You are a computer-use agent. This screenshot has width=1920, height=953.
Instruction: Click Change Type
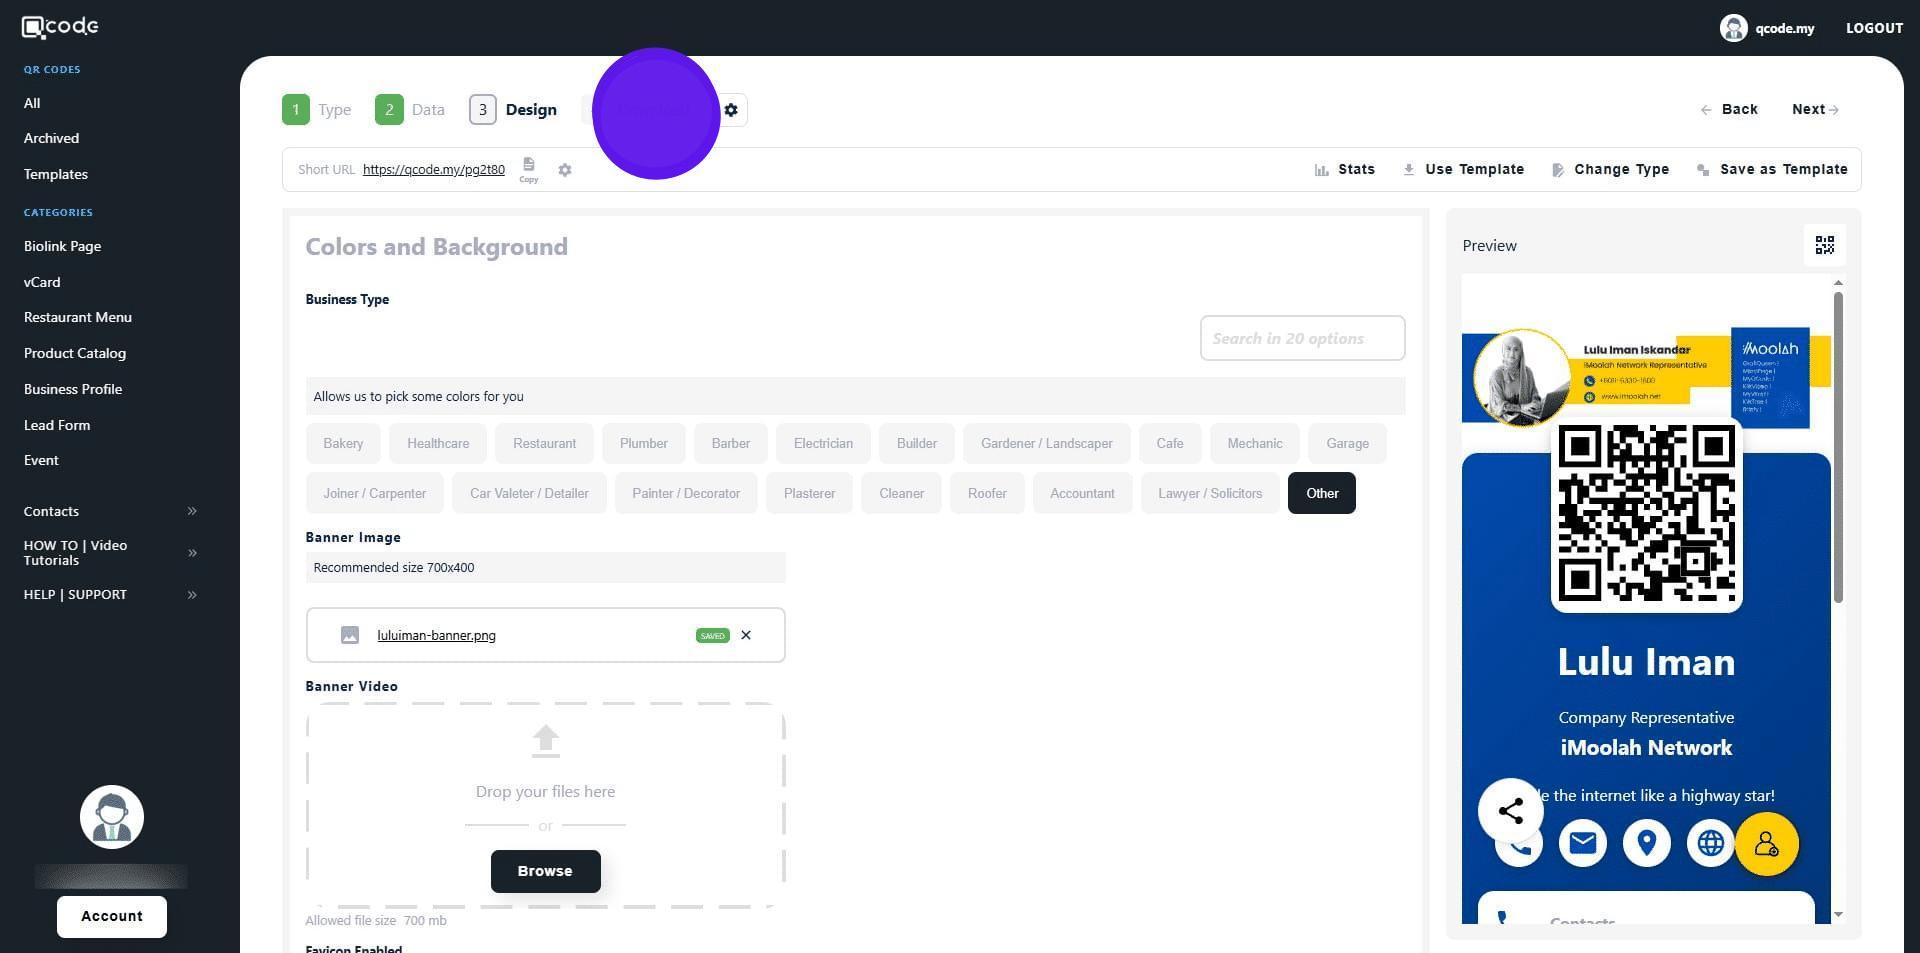[1611, 170]
